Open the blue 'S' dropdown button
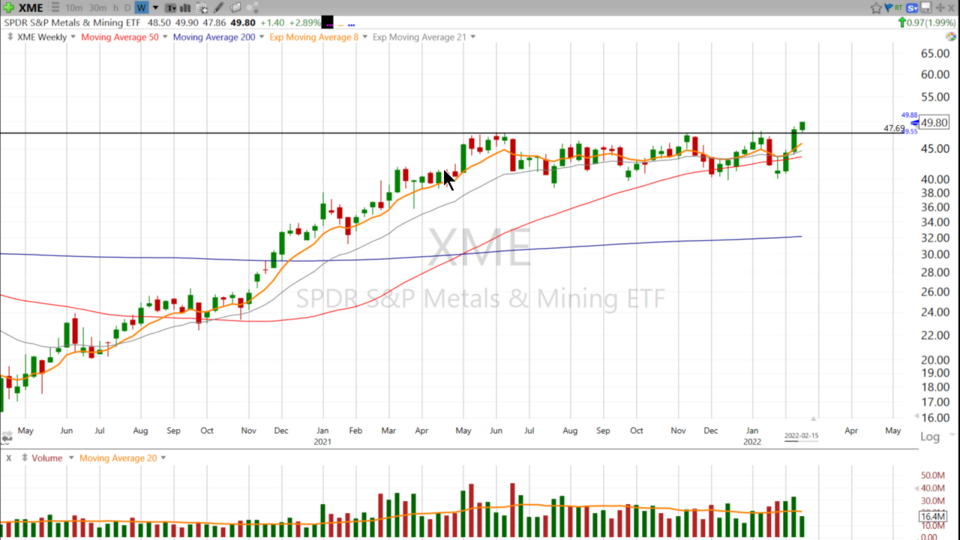960x540 pixels. tap(912, 8)
